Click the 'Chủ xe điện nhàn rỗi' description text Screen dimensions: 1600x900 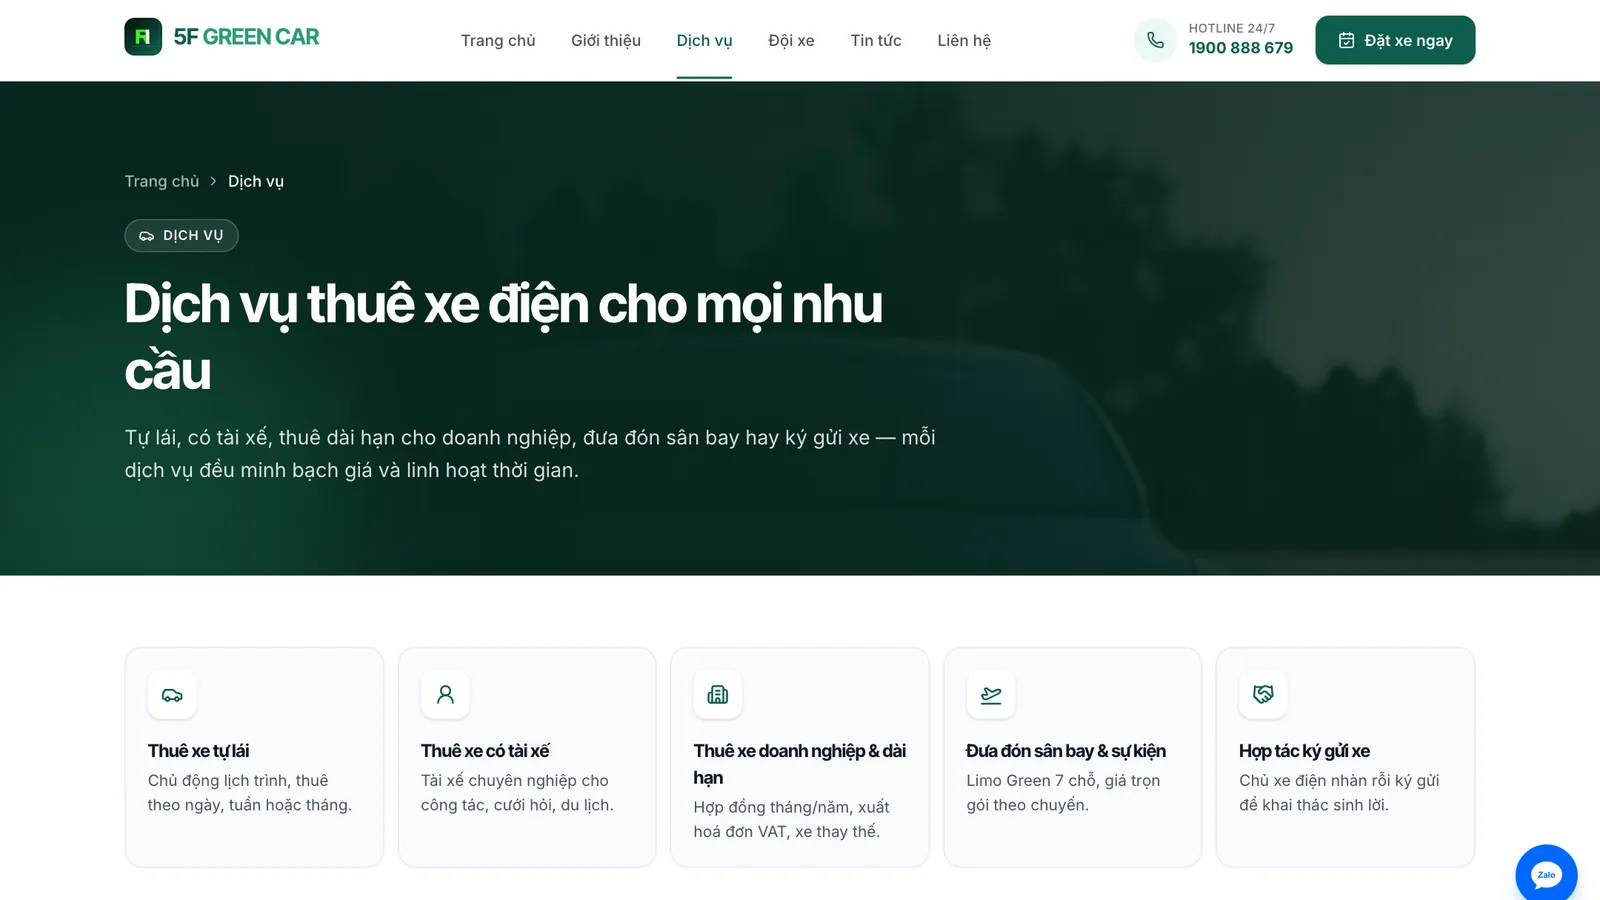click(1339, 793)
